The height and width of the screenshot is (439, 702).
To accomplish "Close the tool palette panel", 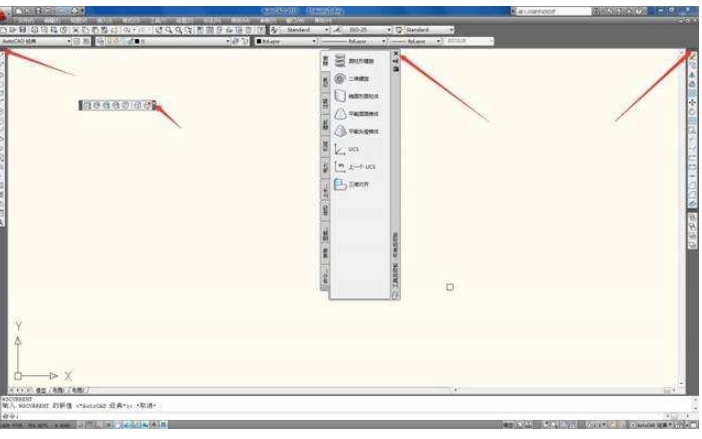I will tap(395, 53).
